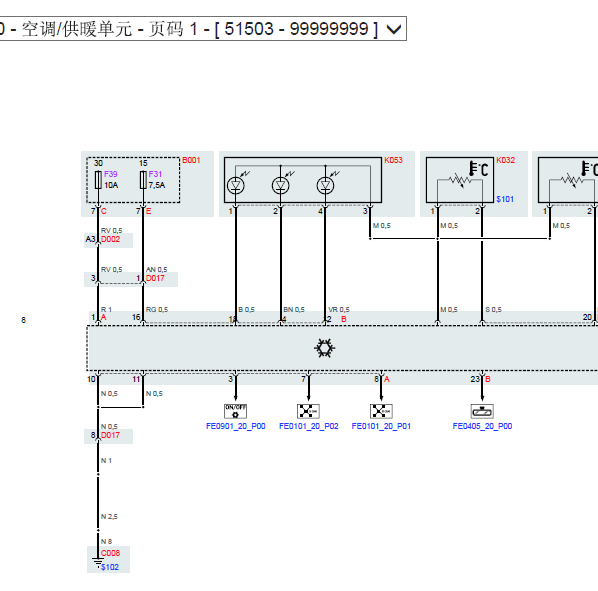Select the N 2,5 wire label
This screenshot has height=591, width=598.
click(x=109, y=517)
